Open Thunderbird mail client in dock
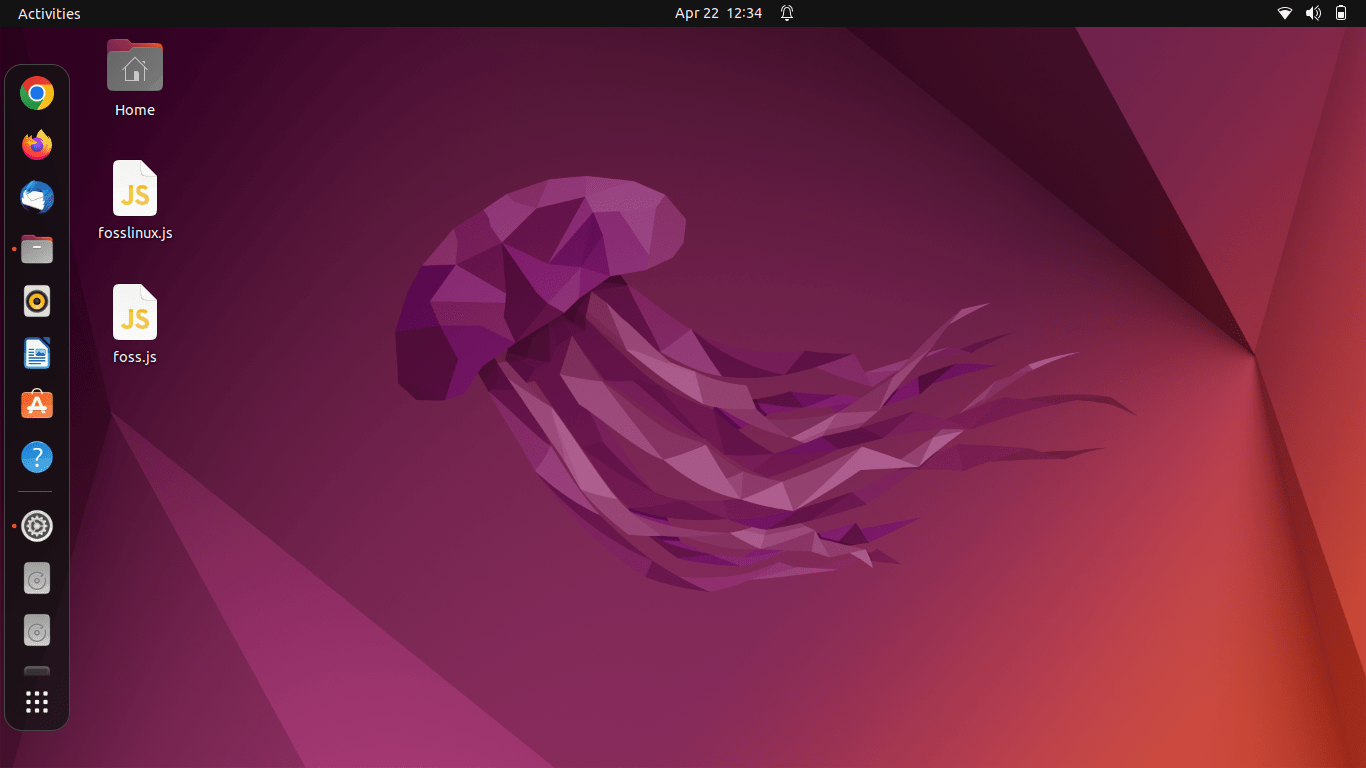1366x768 pixels. (x=37, y=198)
